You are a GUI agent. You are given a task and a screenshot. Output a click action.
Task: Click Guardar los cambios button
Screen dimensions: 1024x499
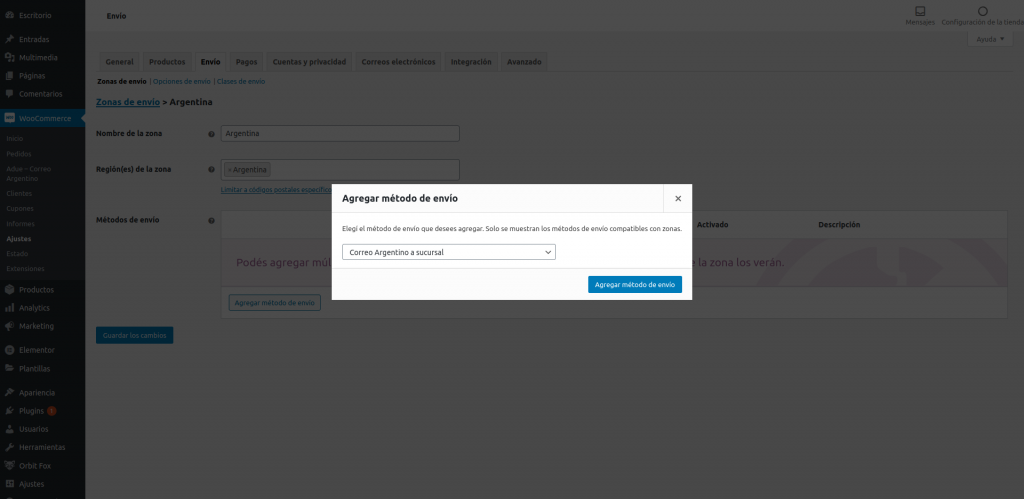click(x=135, y=335)
